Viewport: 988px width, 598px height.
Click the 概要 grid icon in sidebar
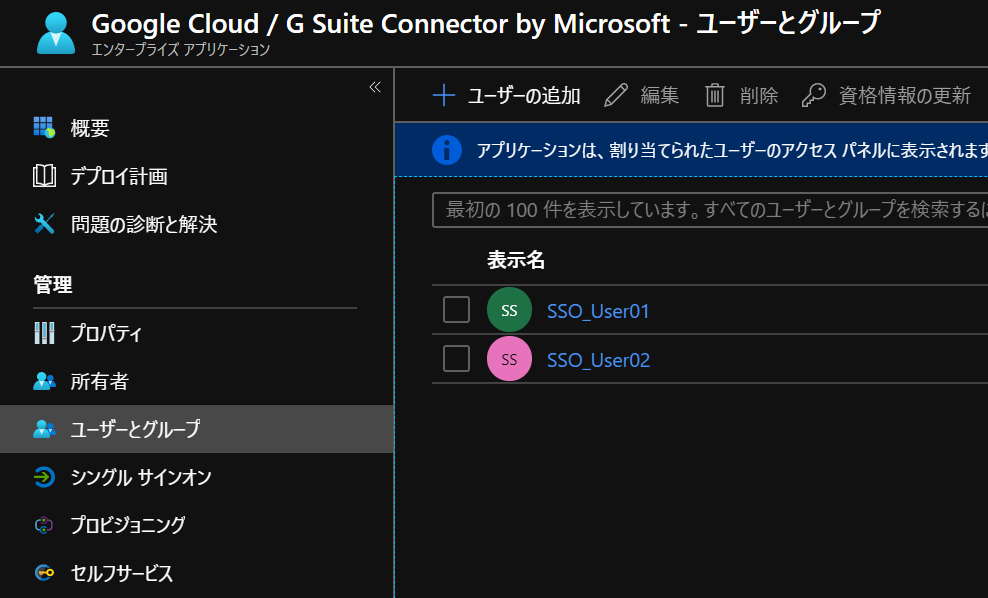tap(44, 127)
